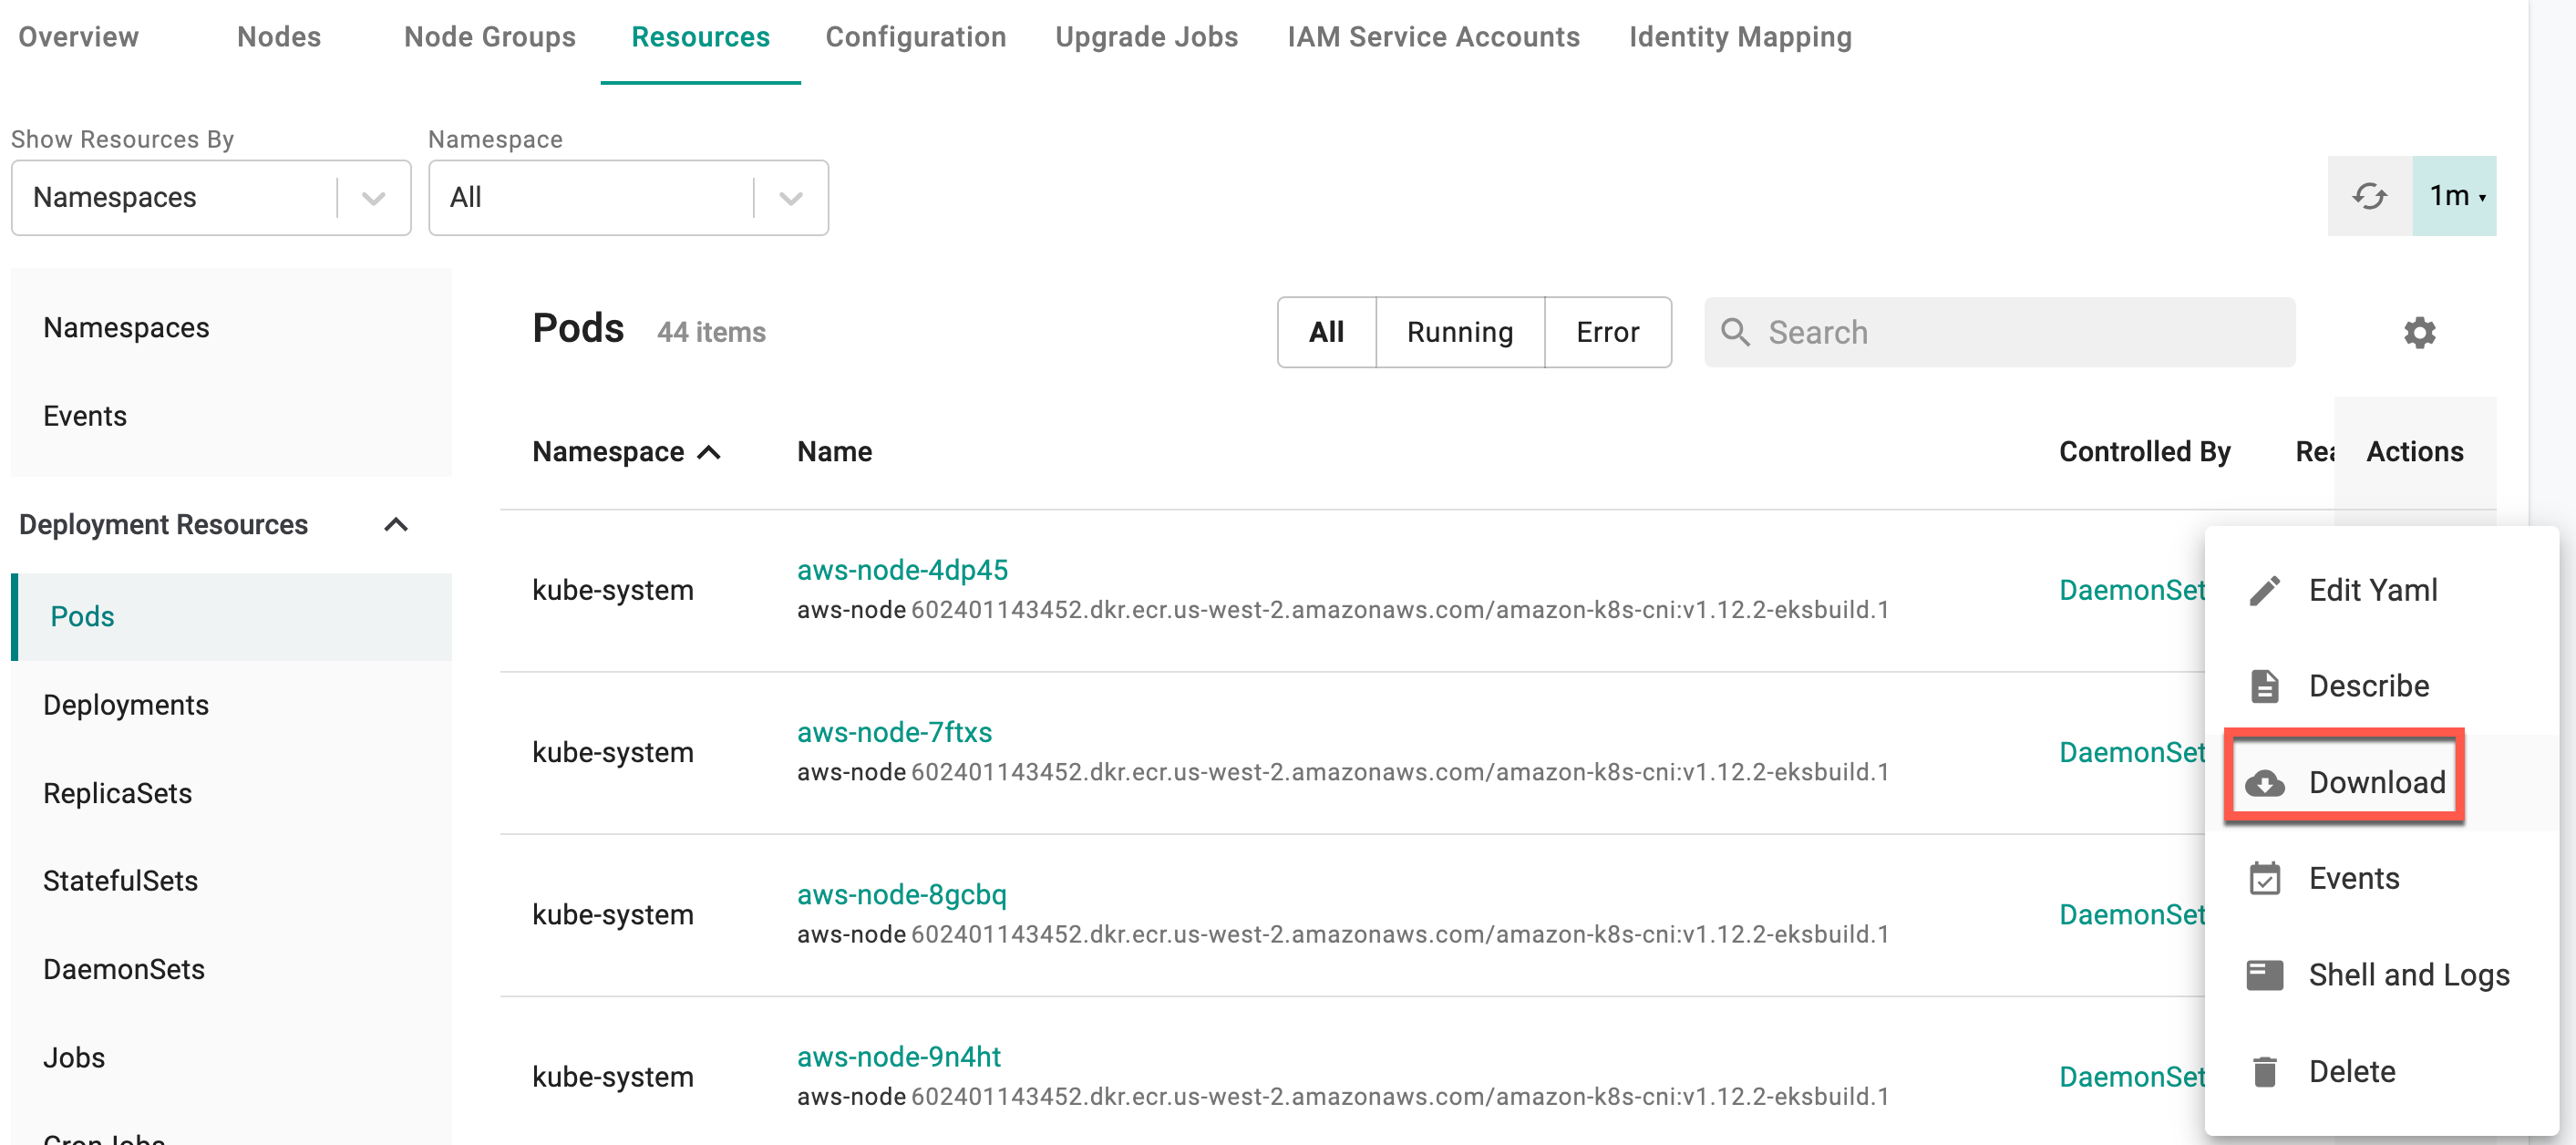
Task: Open Shell and Logs from menu
Action: (x=2381, y=975)
